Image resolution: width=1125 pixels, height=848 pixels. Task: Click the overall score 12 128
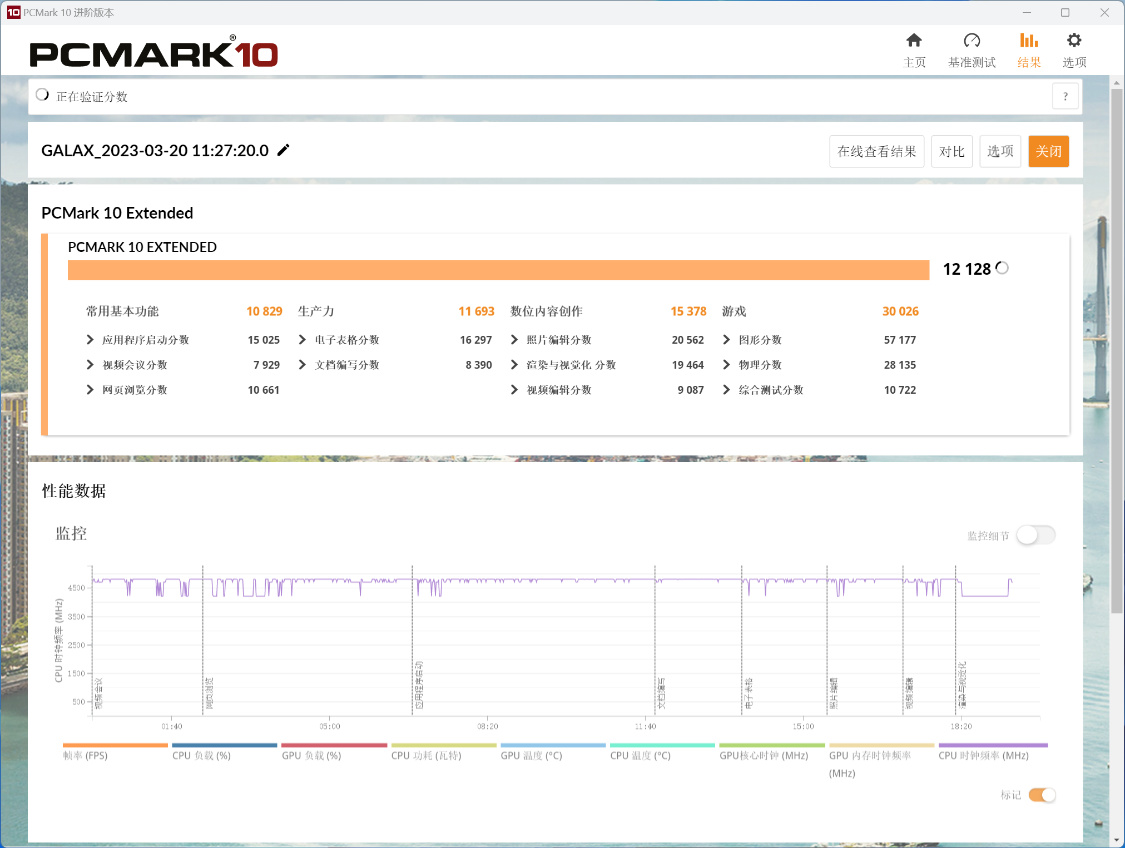(x=966, y=269)
